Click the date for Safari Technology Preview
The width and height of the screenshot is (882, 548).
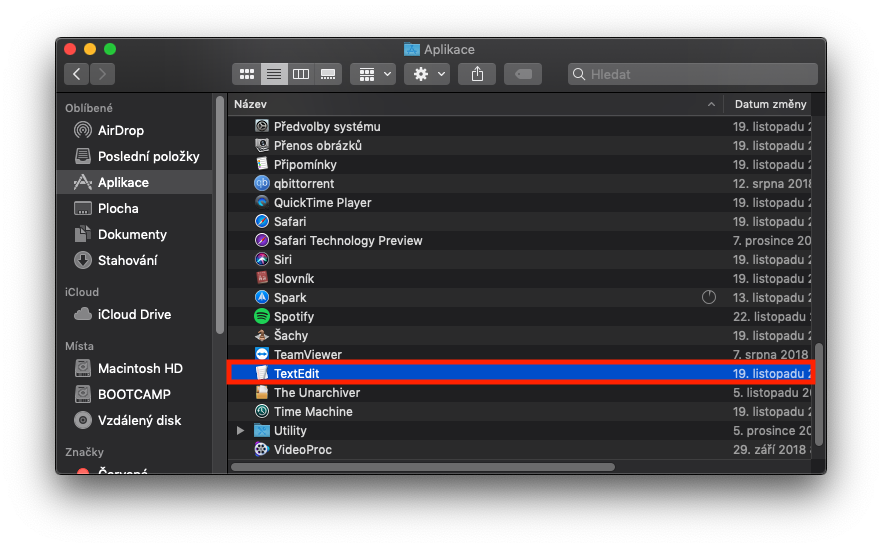click(772, 240)
